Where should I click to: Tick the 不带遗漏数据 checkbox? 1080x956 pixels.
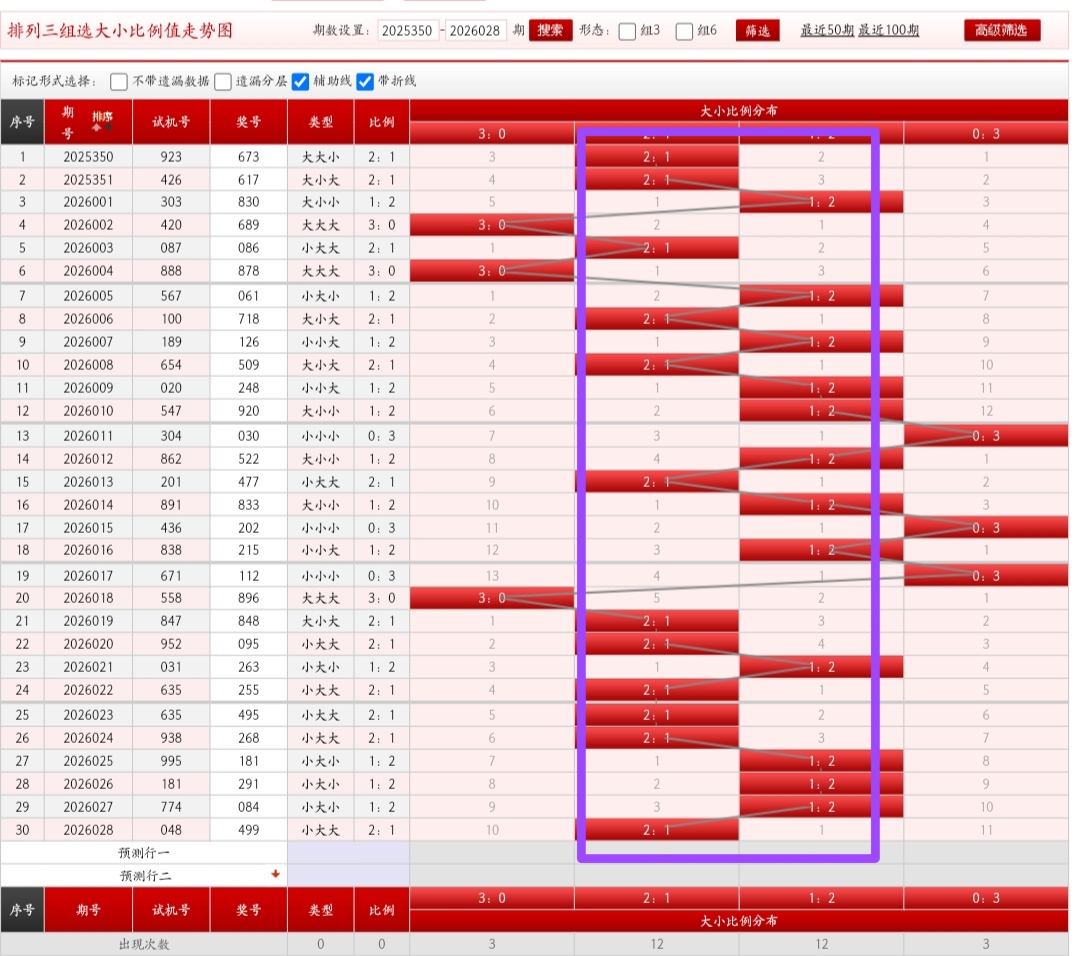click(119, 81)
